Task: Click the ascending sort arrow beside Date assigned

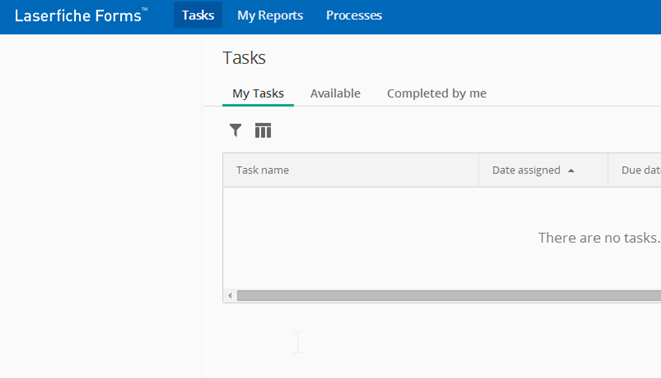Action: coord(571,171)
